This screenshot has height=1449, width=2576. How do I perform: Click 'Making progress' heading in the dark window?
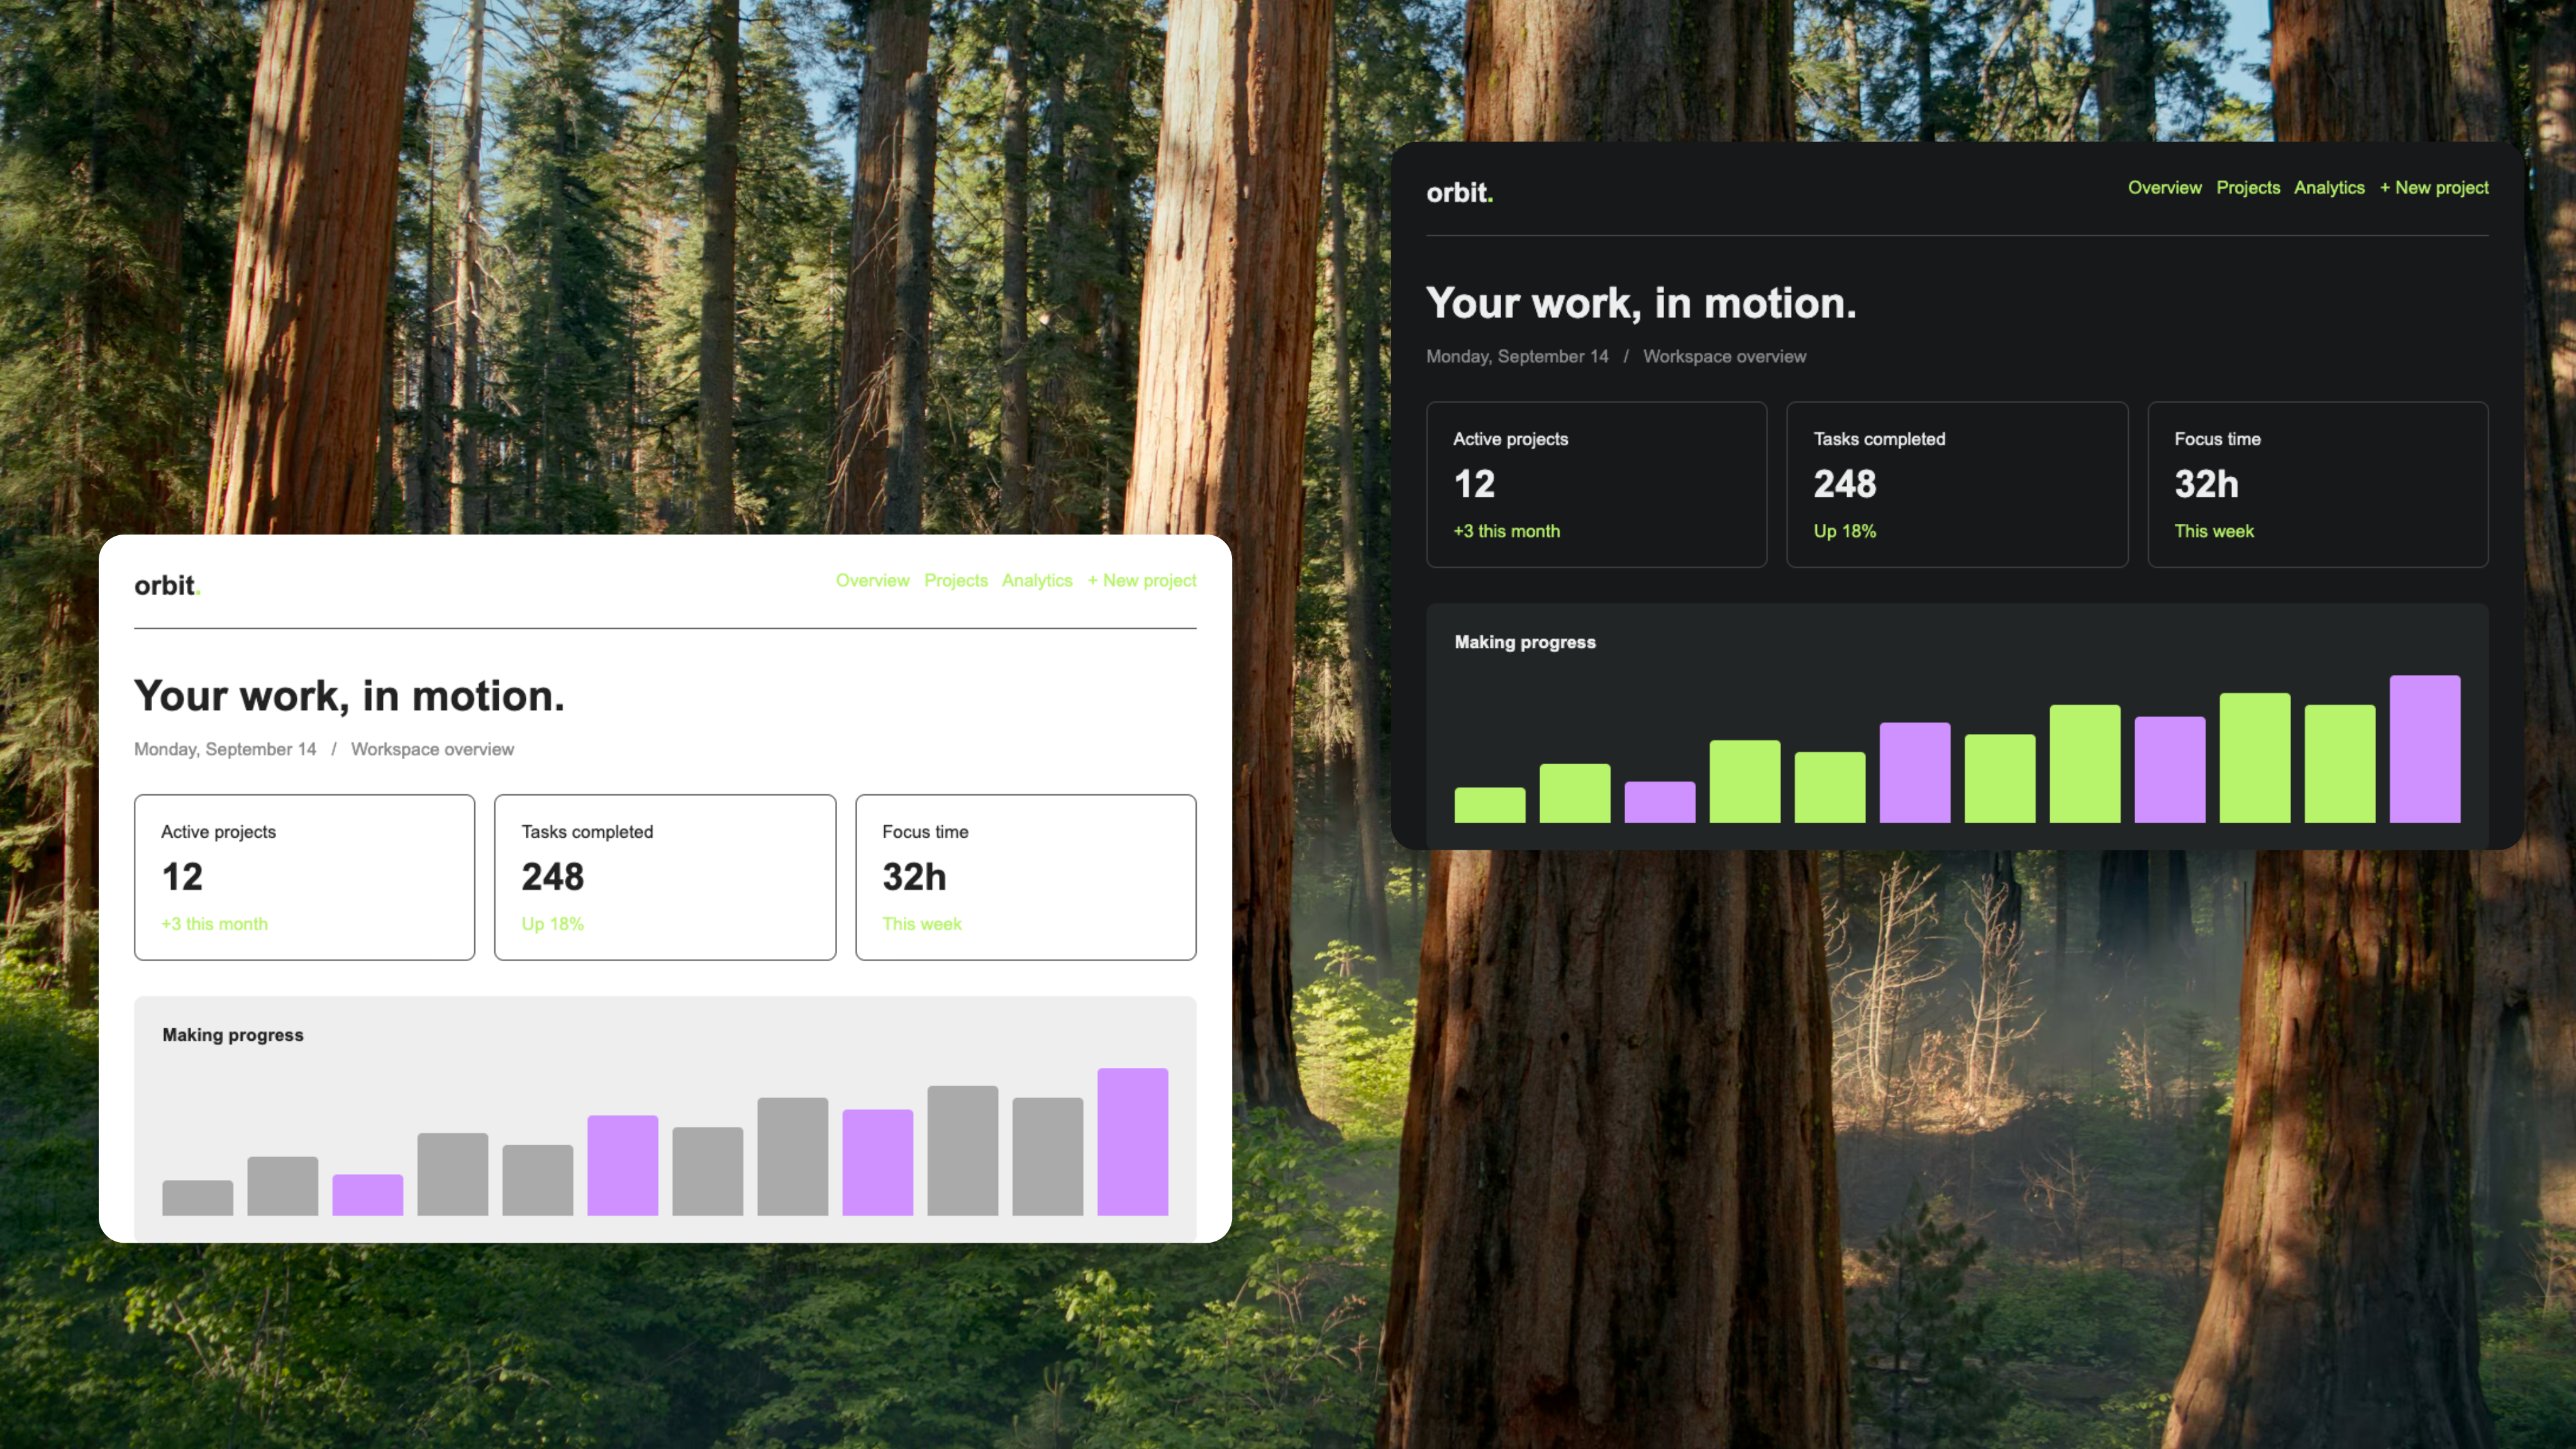(1525, 642)
